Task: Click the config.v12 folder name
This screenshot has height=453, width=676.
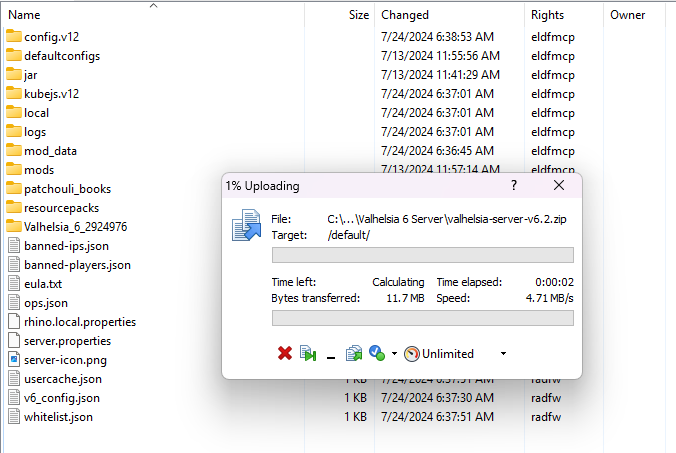Action: (x=51, y=37)
